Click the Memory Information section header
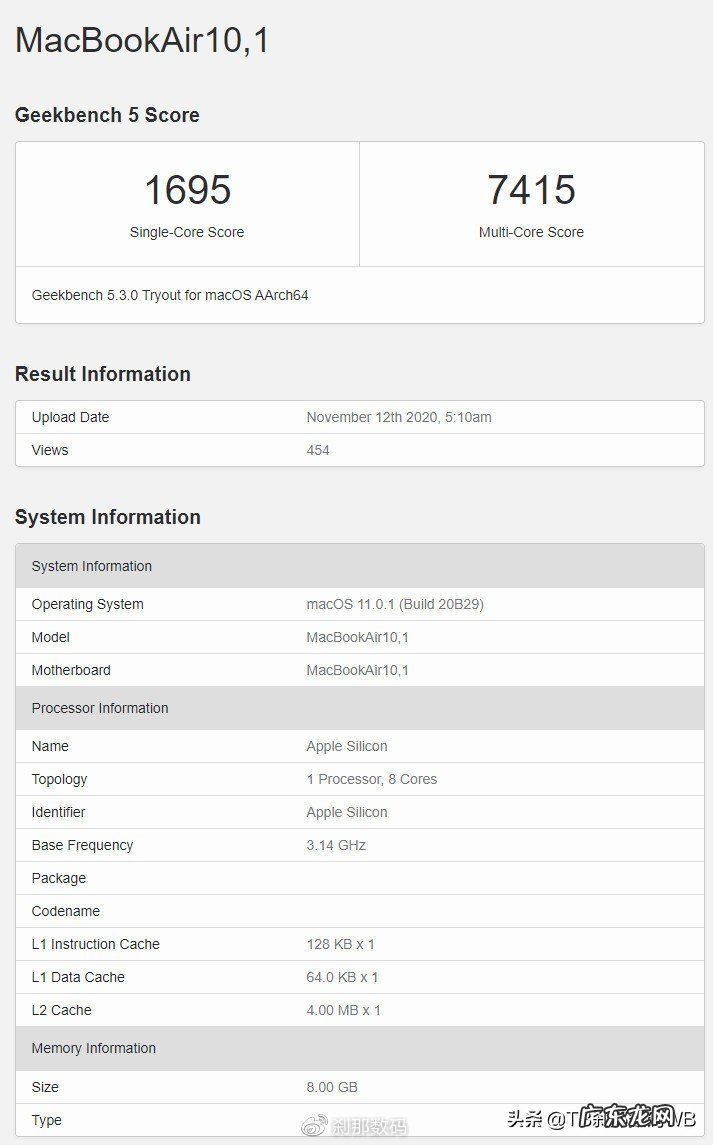 point(94,1048)
